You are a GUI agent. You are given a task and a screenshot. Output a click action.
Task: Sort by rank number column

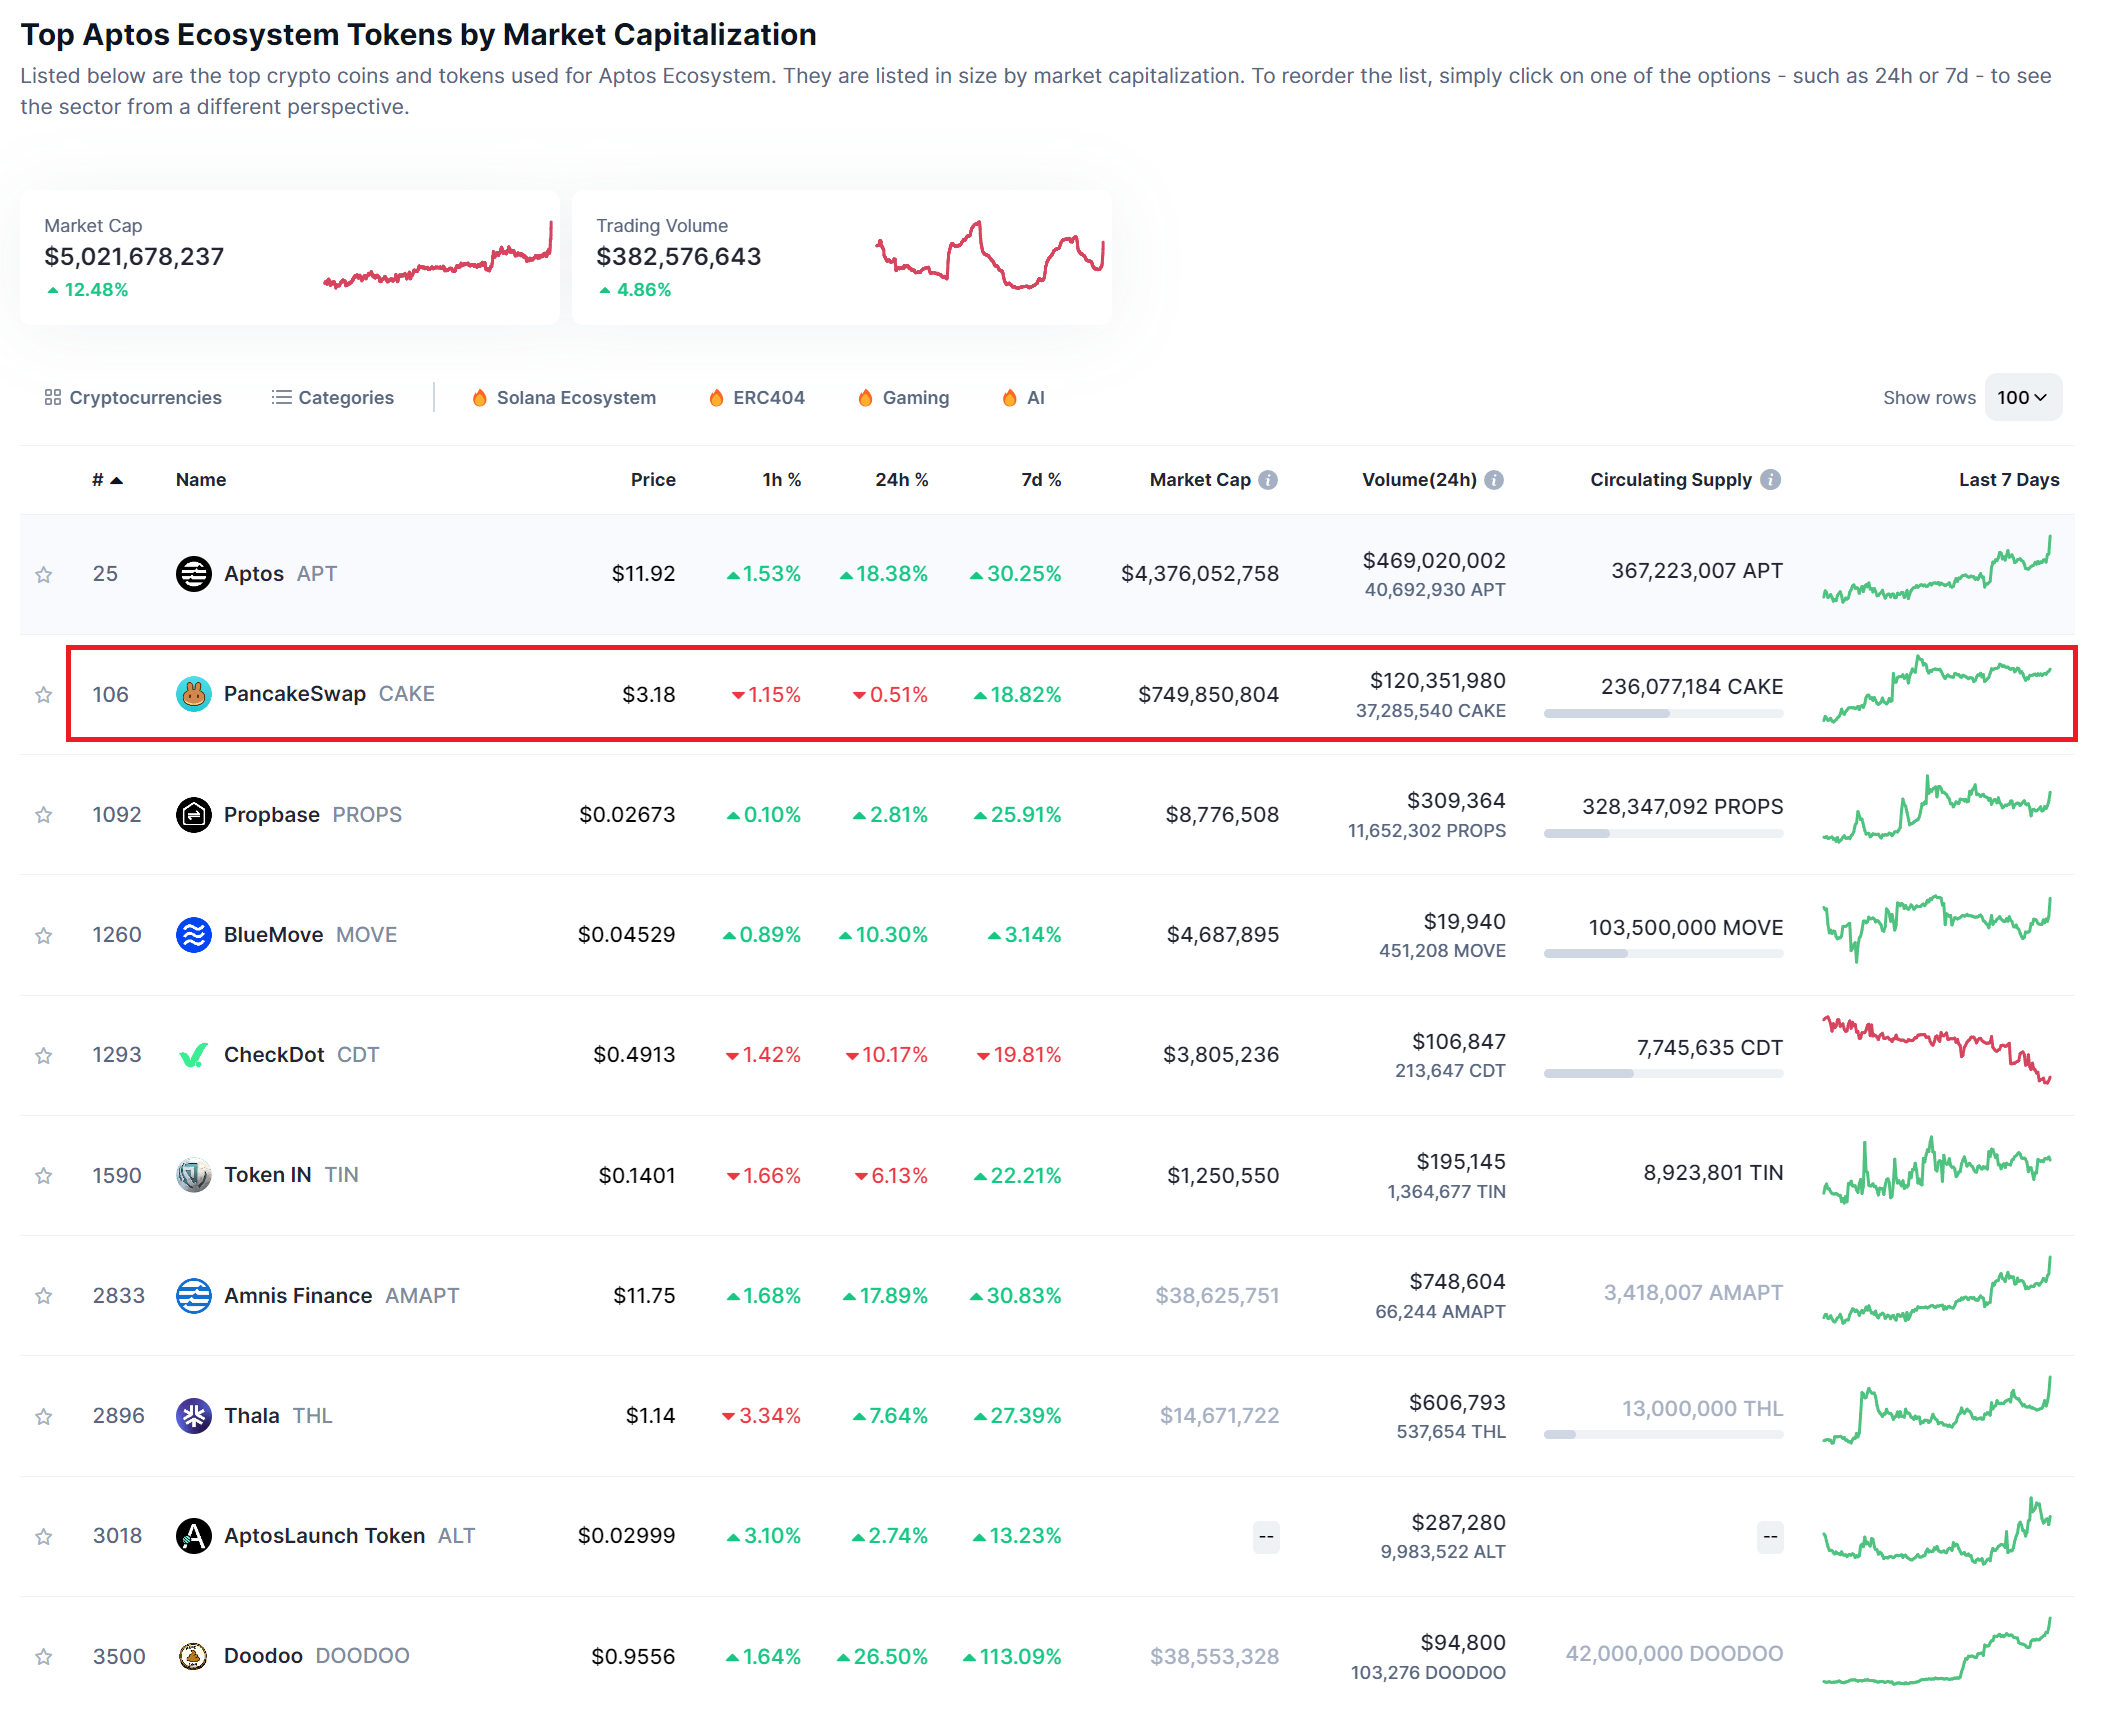click(107, 480)
